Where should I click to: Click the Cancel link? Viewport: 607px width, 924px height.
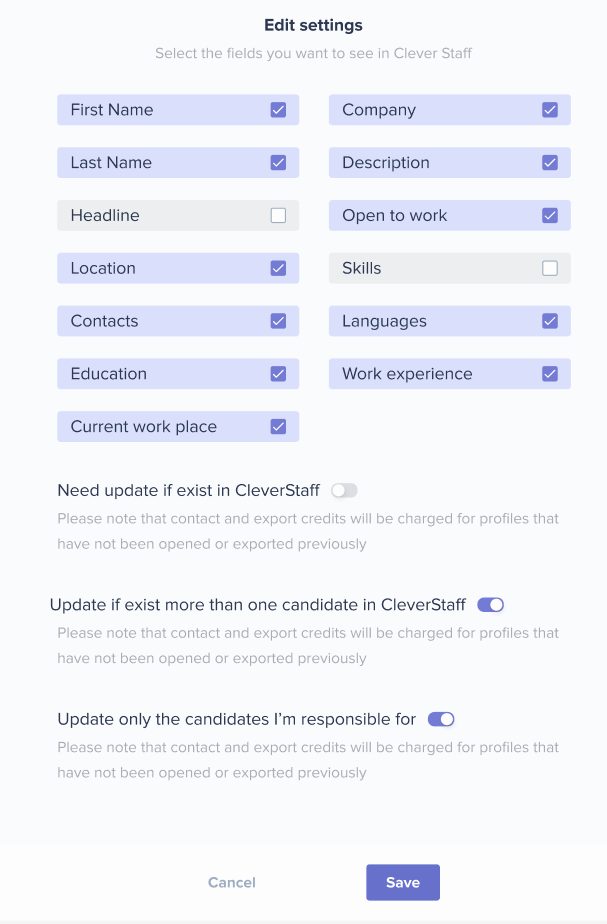click(232, 883)
